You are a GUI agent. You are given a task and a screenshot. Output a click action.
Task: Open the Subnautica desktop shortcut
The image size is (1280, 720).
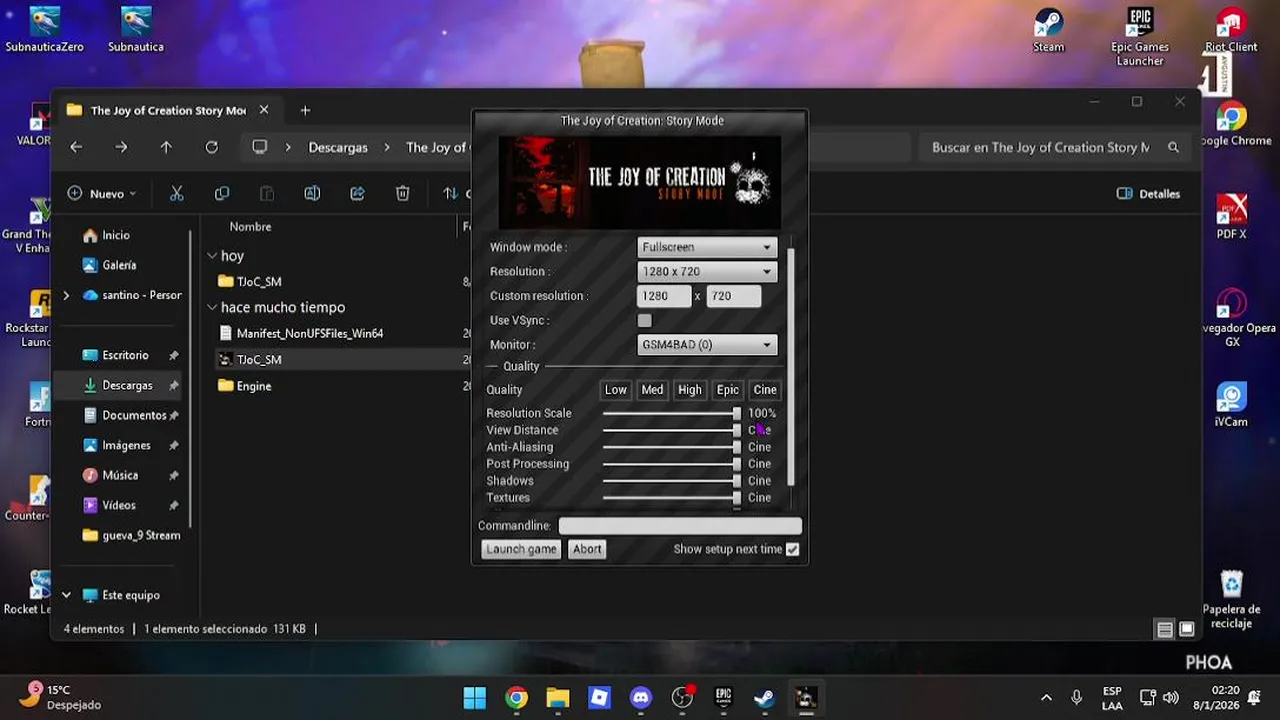[136, 29]
